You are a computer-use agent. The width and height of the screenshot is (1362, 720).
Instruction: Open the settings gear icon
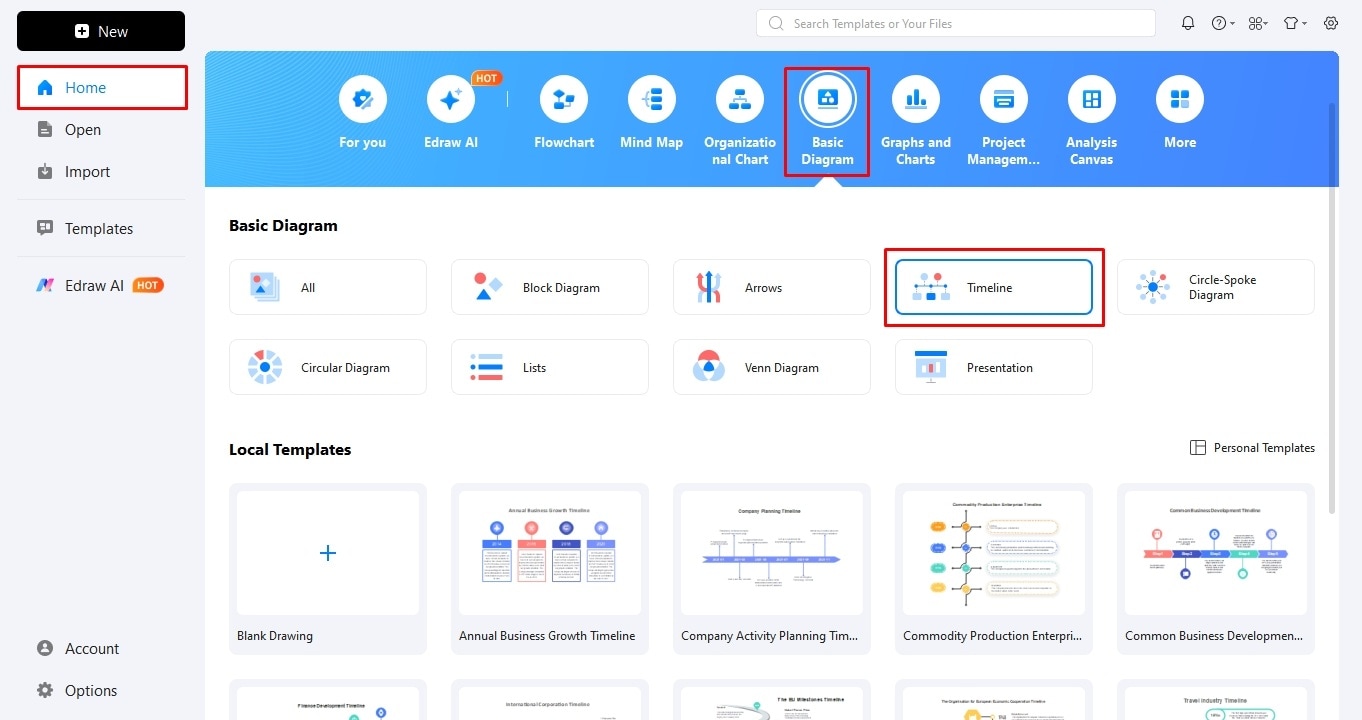tap(1331, 23)
